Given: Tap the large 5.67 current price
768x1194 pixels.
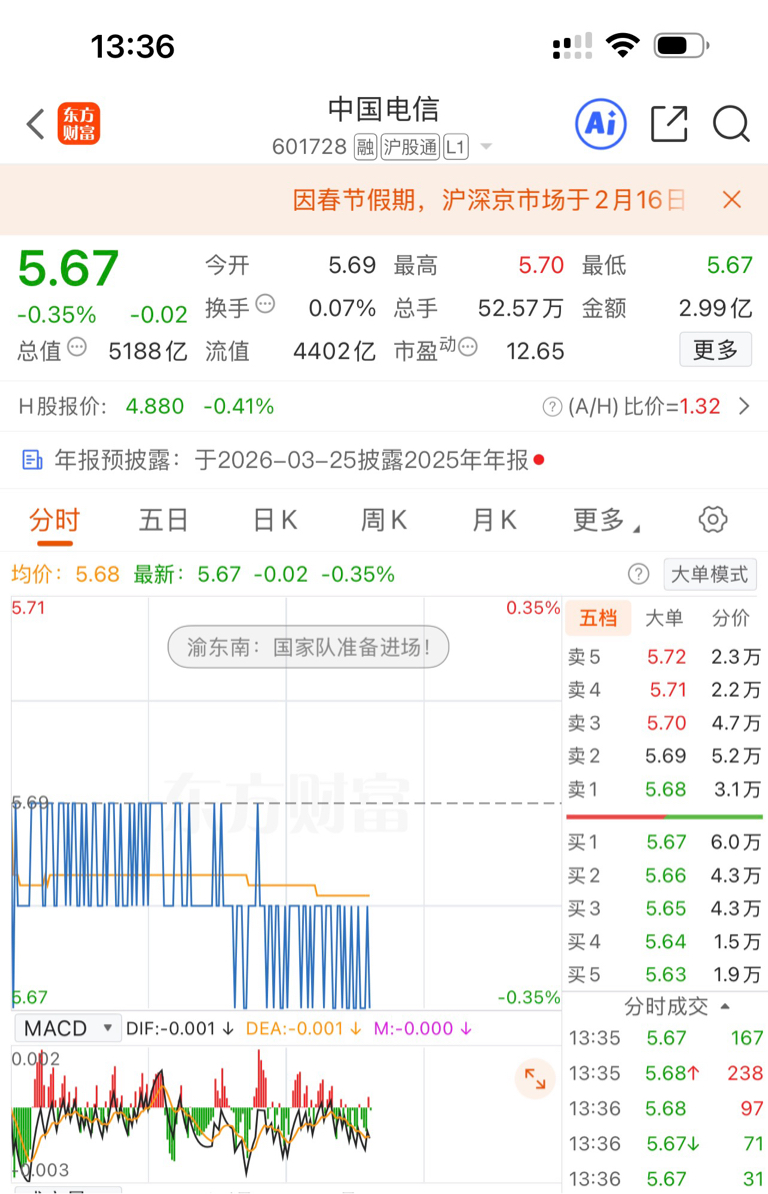Looking at the screenshot, I should (68, 268).
